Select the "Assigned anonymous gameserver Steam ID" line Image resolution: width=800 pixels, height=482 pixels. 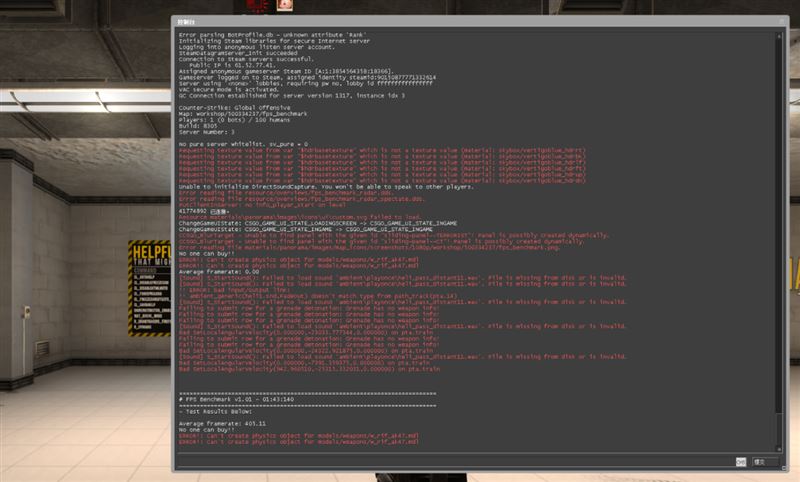(x=286, y=71)
